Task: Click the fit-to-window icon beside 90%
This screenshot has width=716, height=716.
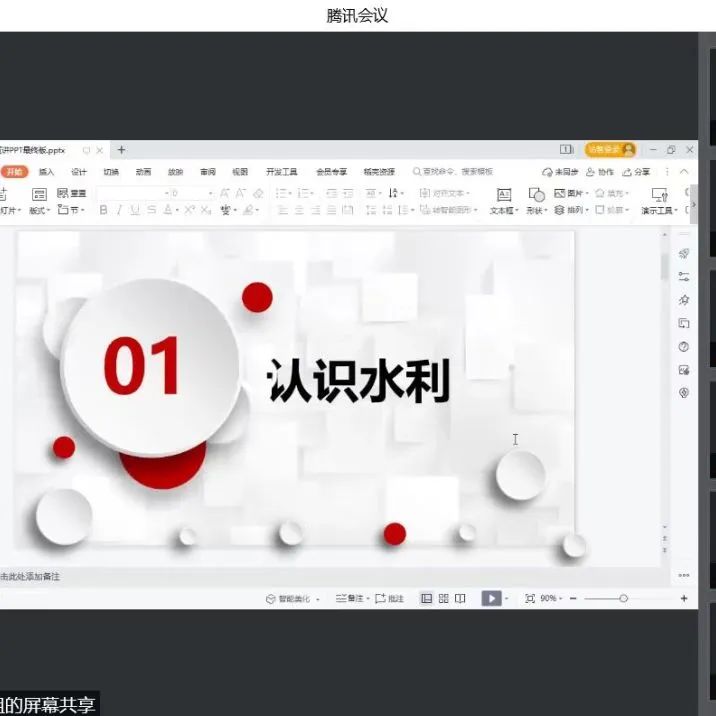Action: 530,598
